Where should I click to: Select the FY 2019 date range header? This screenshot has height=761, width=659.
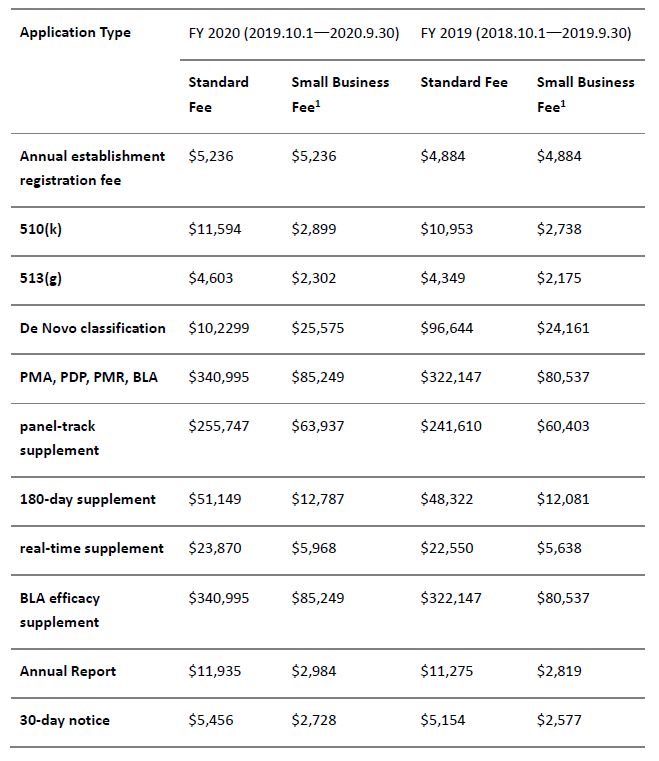pyautogui.click(x=525, y=33)
